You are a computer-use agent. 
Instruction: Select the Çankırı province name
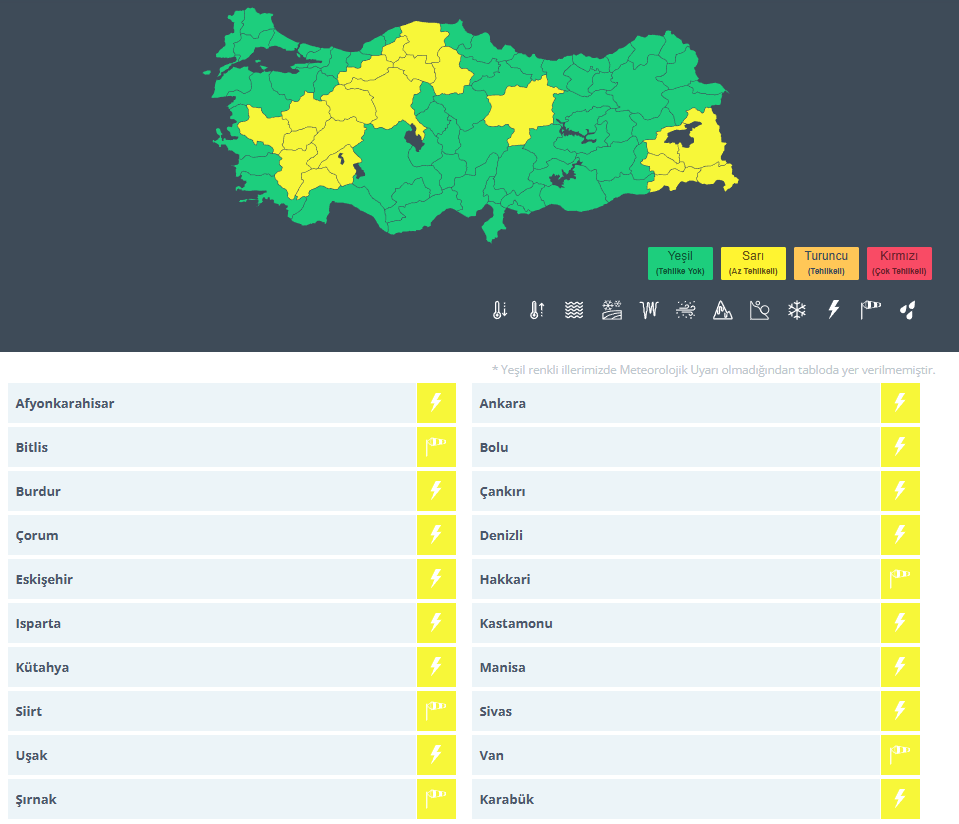click(x=503, y=491)
